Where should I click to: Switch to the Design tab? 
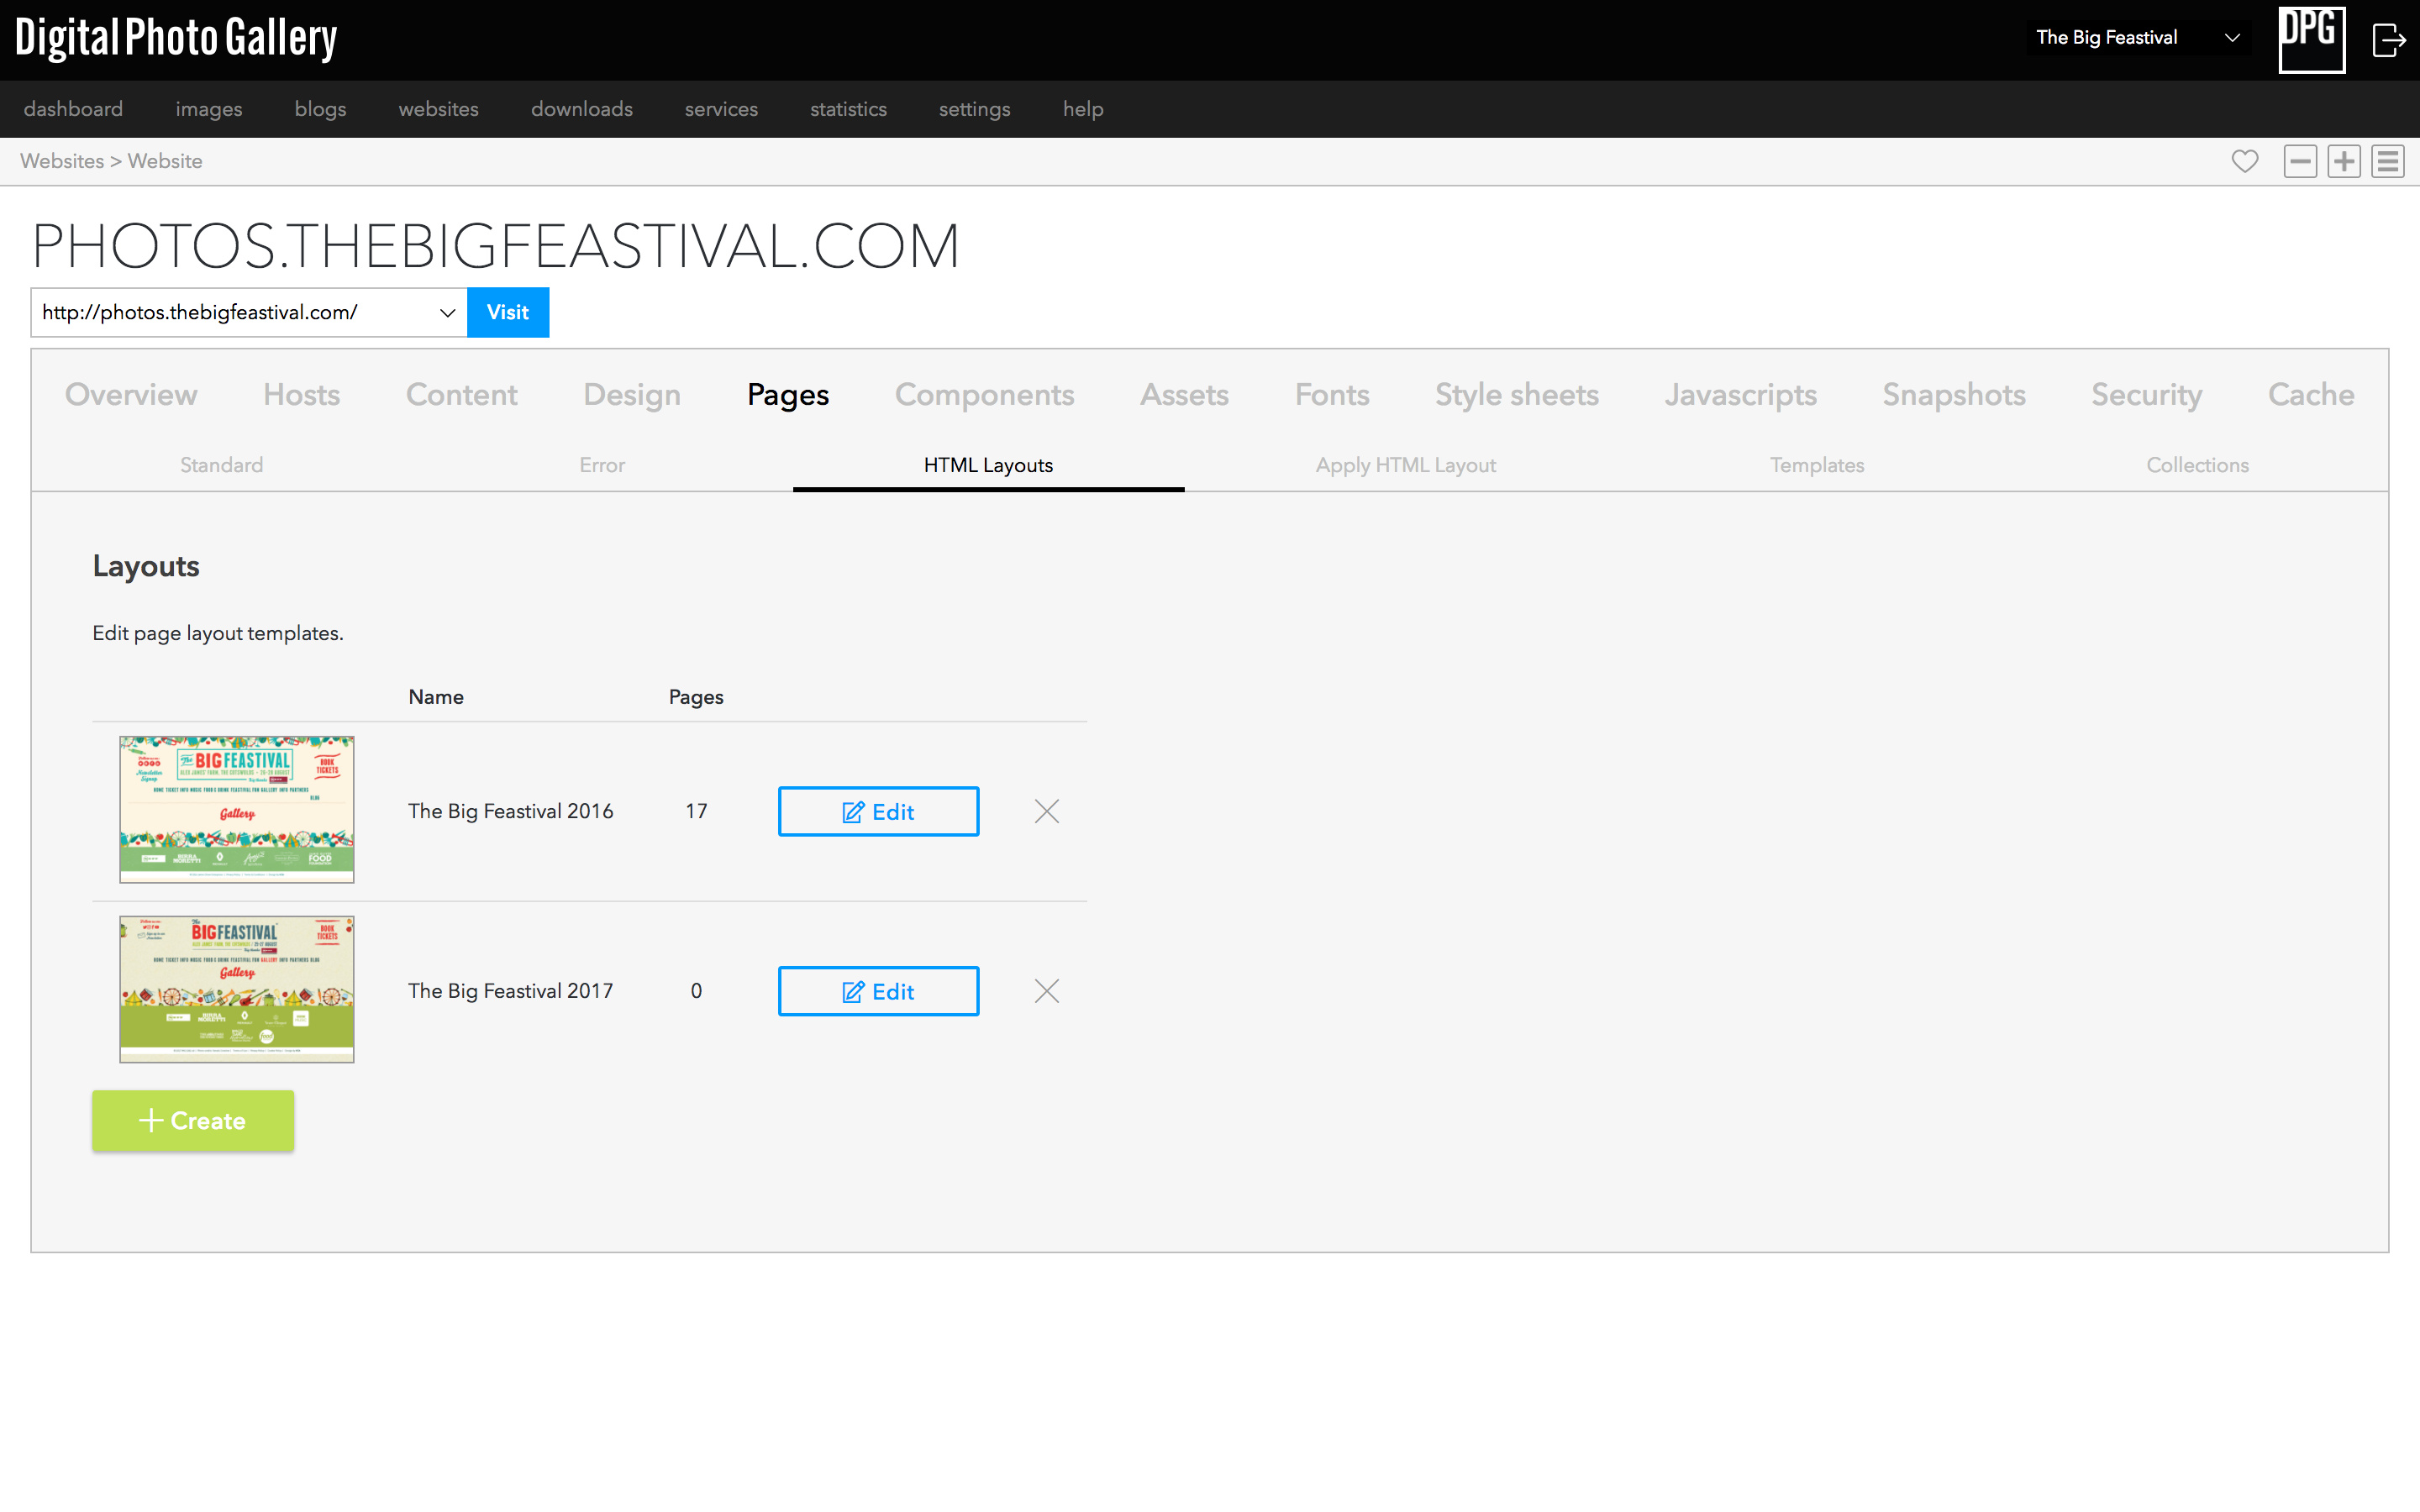632,394
